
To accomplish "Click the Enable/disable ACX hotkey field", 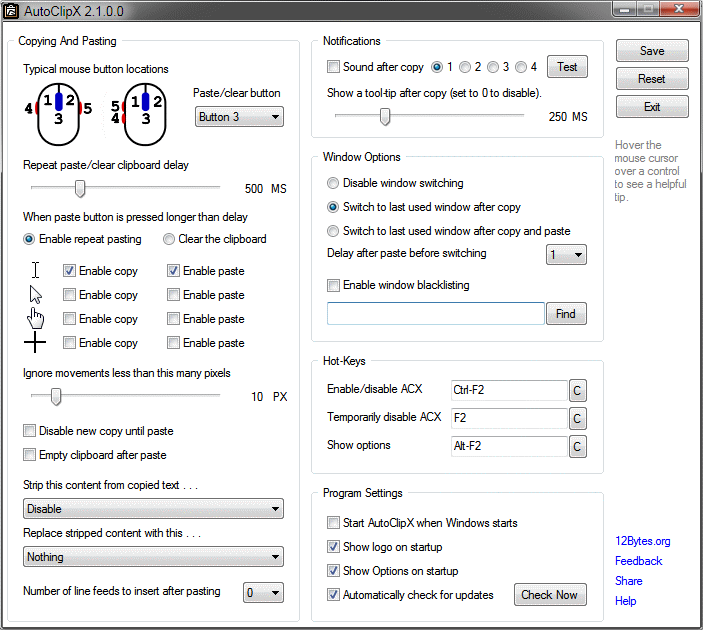I will 509,390.
